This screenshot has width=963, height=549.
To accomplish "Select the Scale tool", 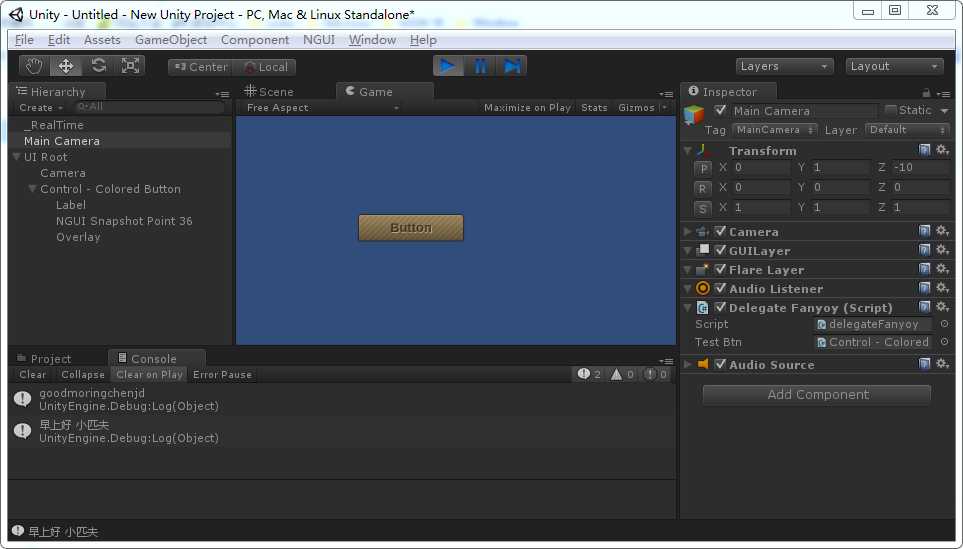I will (x=130, y=66).
